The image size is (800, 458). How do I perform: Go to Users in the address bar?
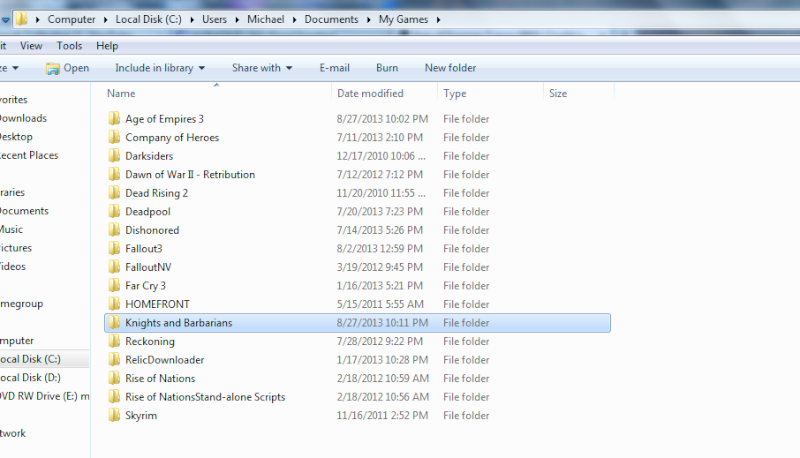click(x=214, y=19)
